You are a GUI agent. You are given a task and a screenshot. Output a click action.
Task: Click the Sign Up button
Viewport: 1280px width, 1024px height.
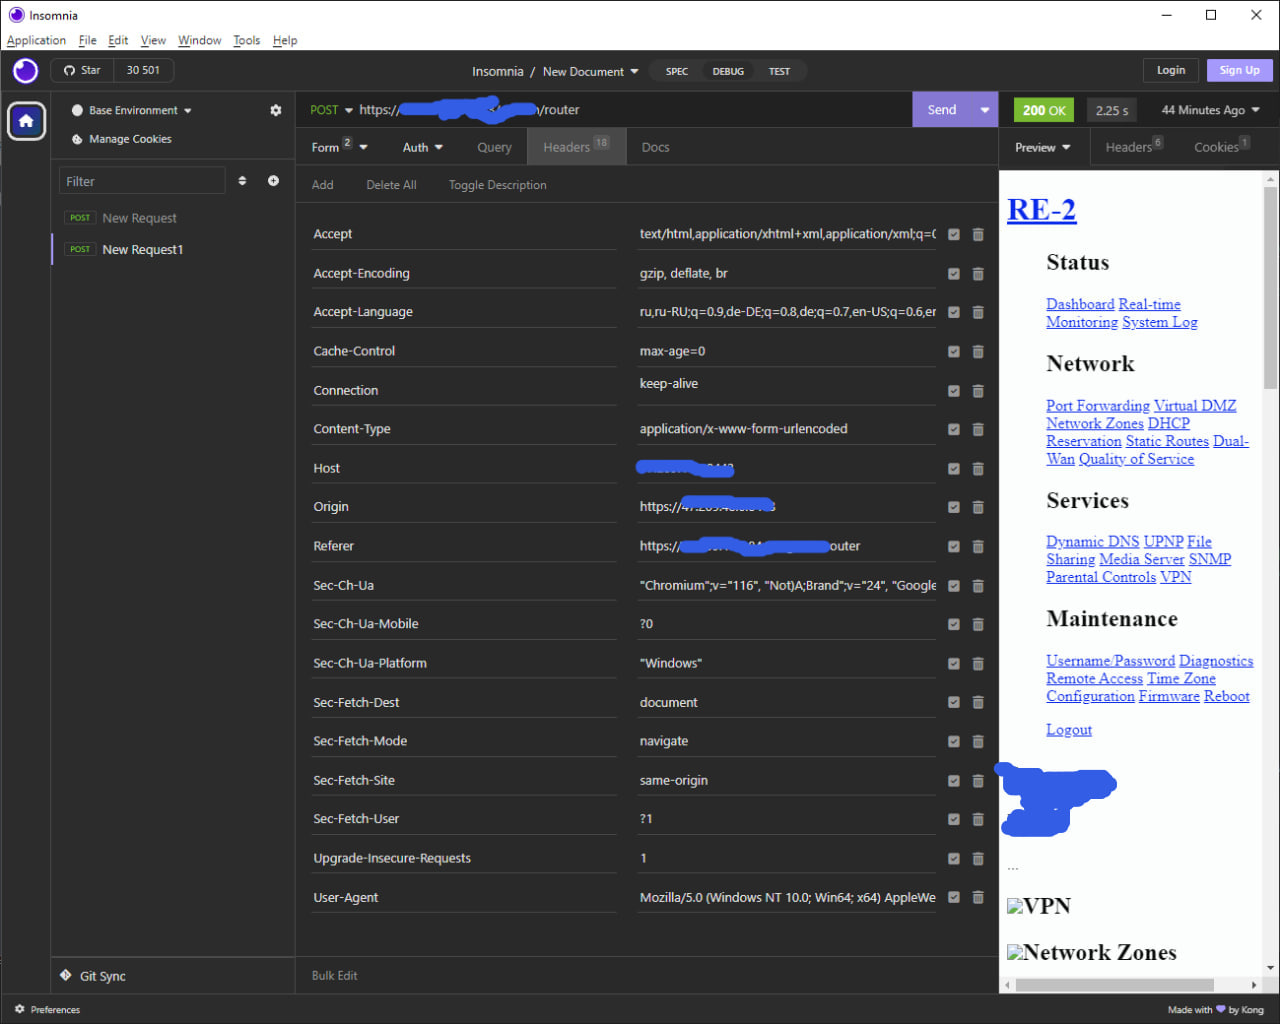[1239, 70]
